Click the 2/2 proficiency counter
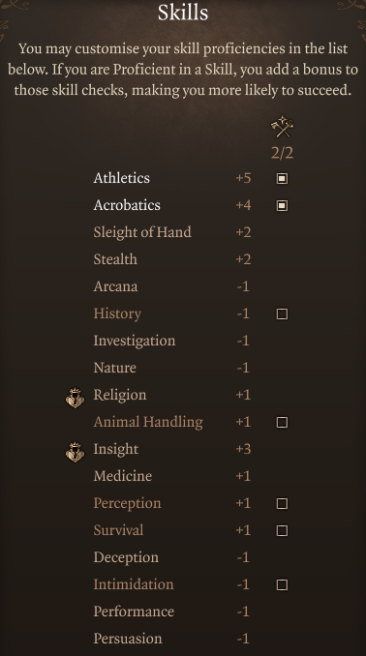The width and height of the screenshot is (366, 656). [x=282, y=153]
